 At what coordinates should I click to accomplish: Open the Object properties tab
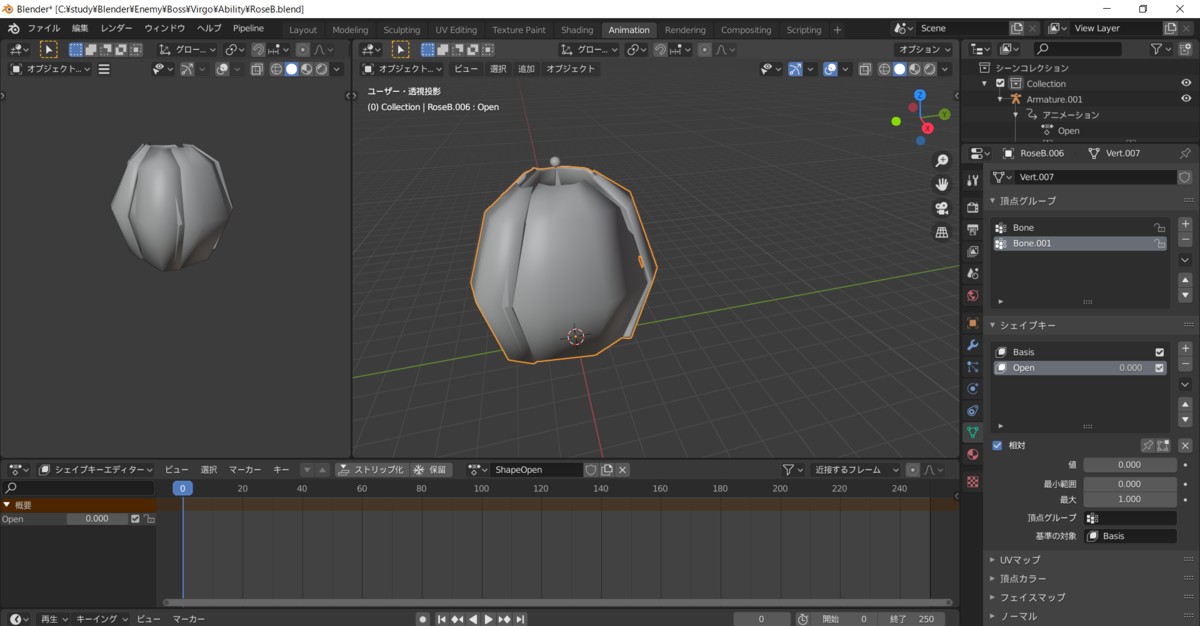[972, 323]
